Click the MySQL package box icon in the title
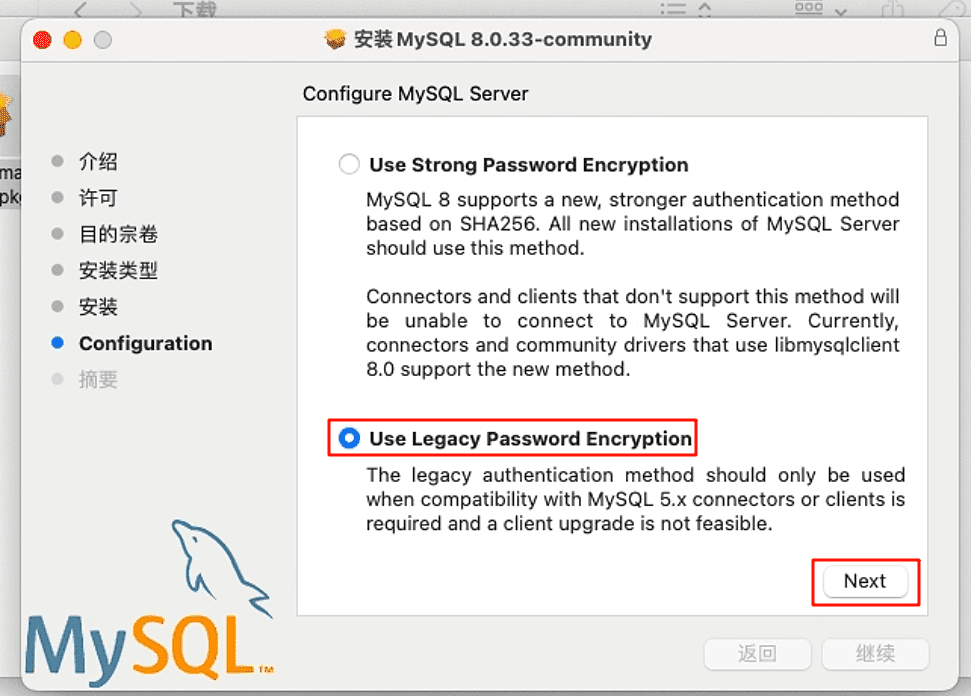 (x=335, y=39)
